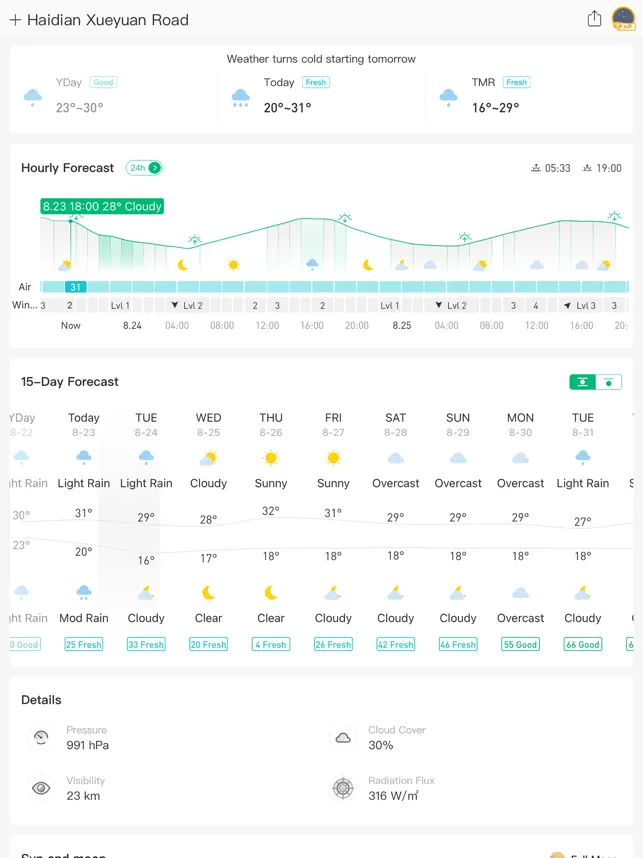Click the 8.24 date on hourly axis
This screenshot has width=643, height=858.
(132, 326)
